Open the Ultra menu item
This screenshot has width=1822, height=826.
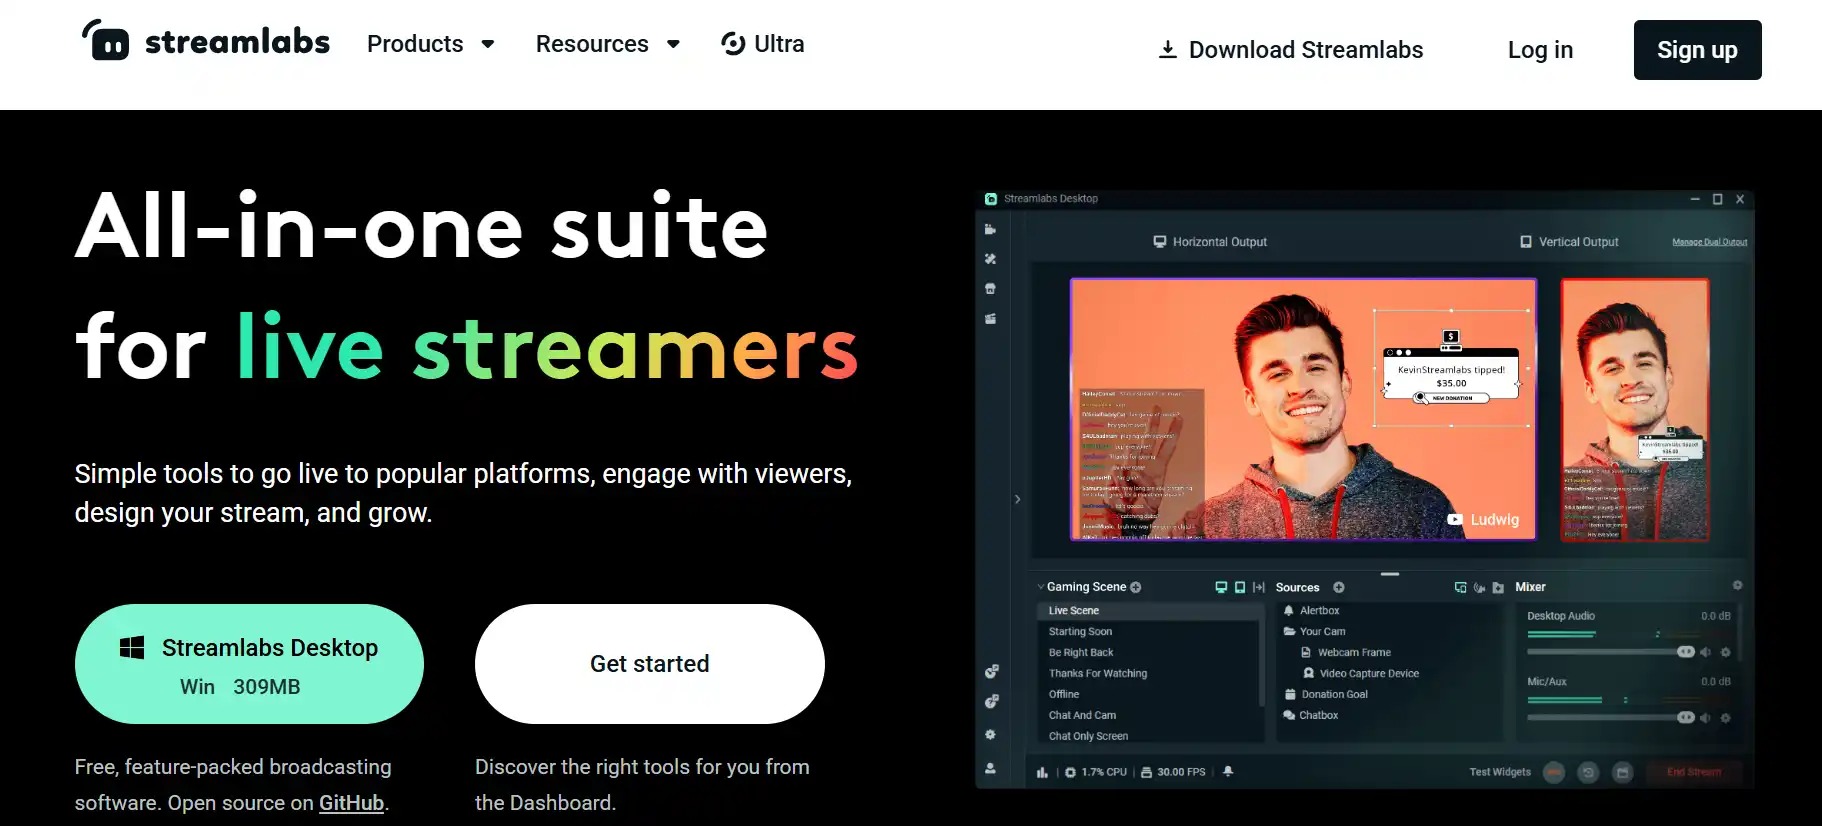[763, 44]
